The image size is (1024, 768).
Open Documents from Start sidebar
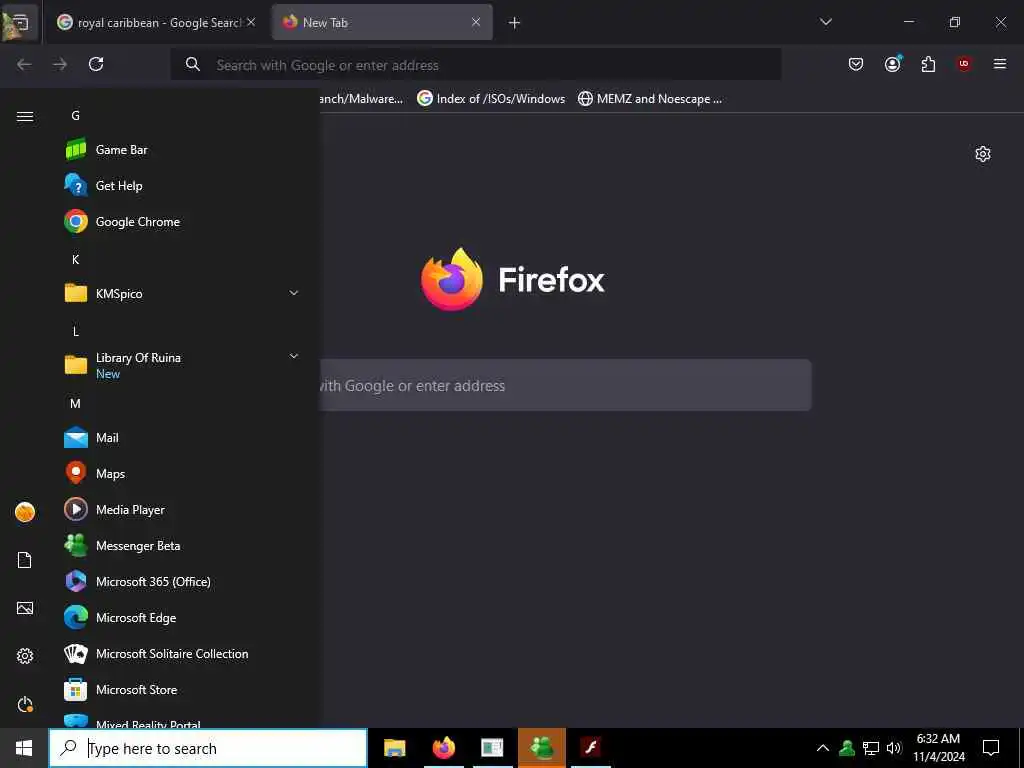pos(25,560)
